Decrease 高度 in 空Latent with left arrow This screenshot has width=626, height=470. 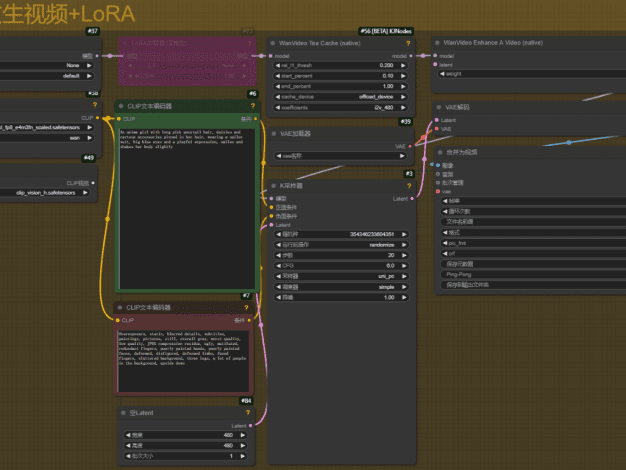click(x=128, y=446)
